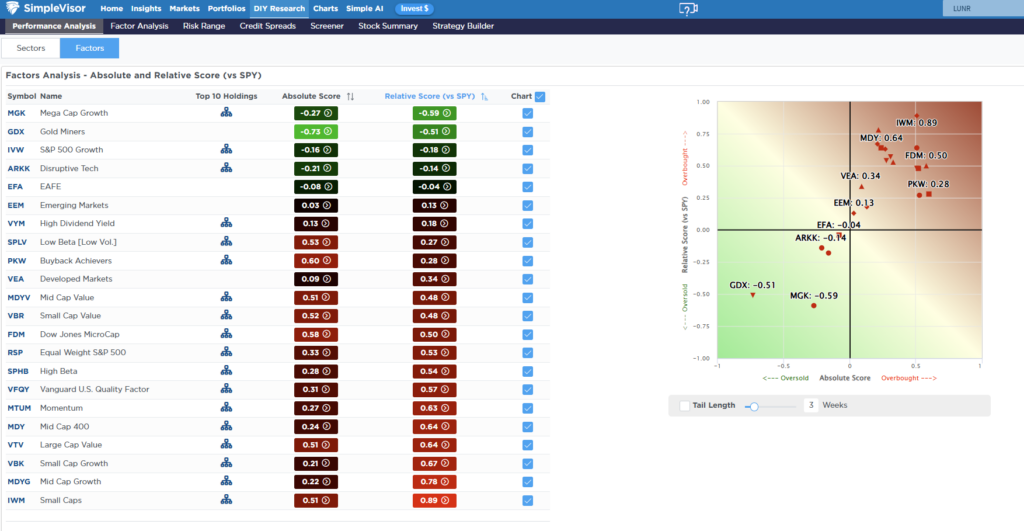This screenshot has width=1024, height=531.
Task: Open top 10 holdings for FDM
Action: [x=226, y=334]
